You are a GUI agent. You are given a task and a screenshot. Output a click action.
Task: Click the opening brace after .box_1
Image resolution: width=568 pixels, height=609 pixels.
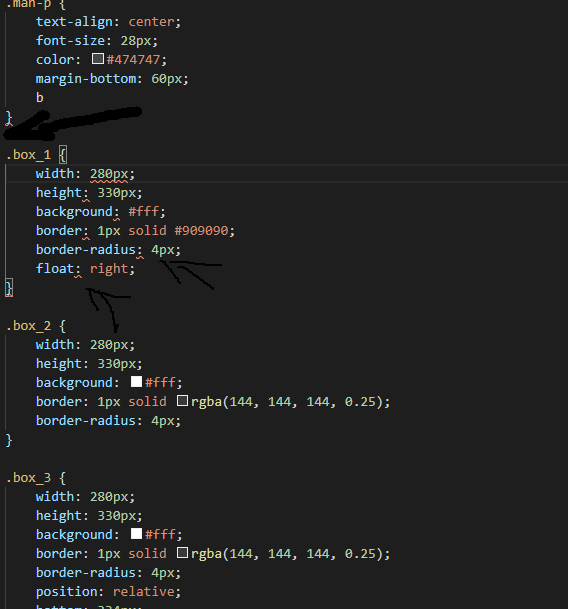(63, 155)
